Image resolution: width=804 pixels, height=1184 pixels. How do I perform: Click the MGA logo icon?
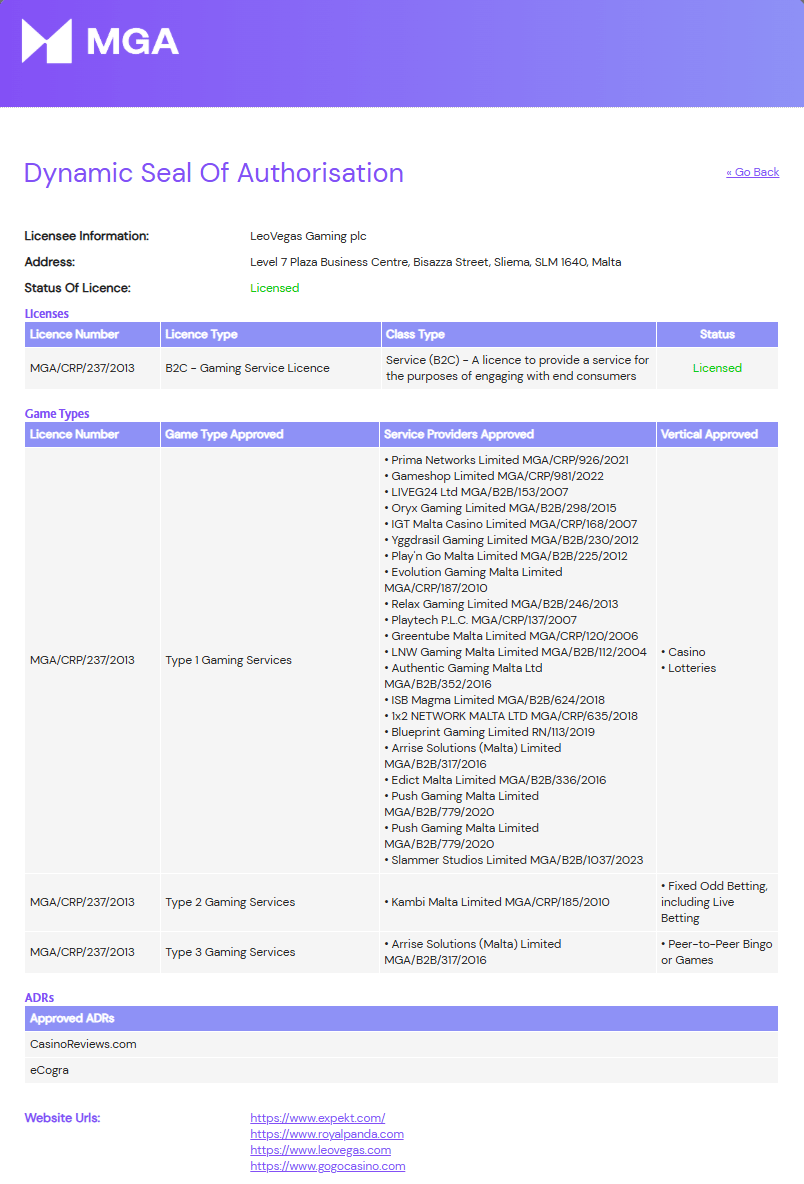click(x=47, y=41)
